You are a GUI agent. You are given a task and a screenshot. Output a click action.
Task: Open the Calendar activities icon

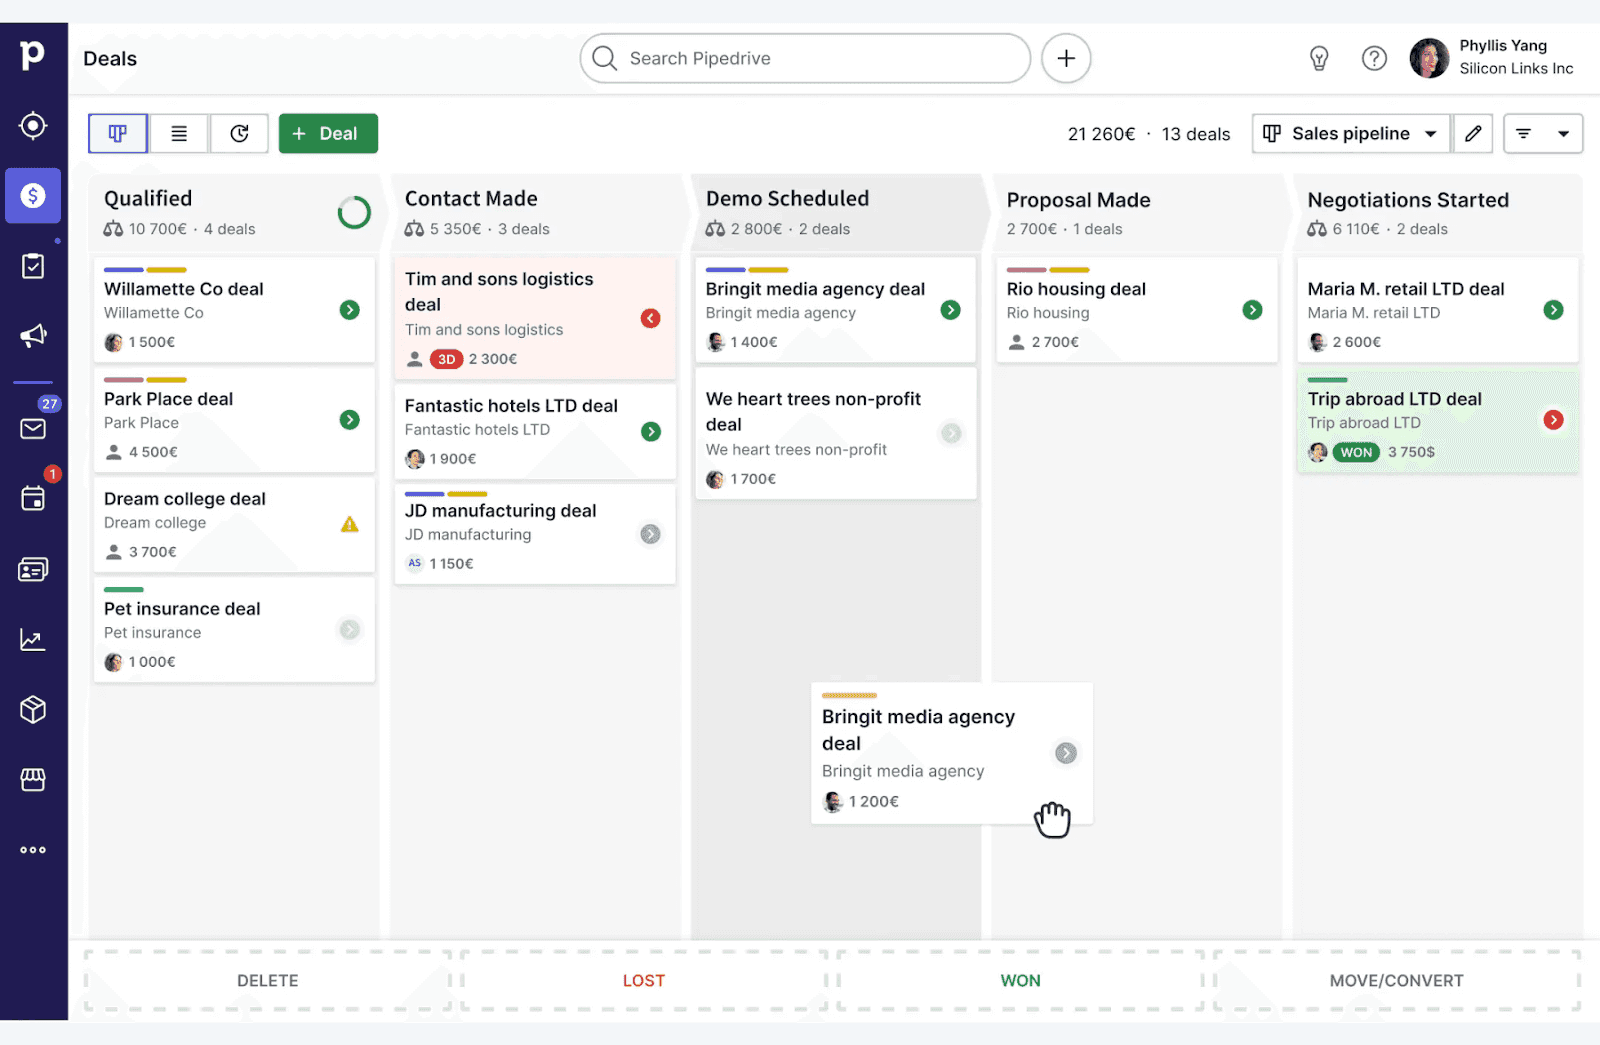coord(33,498)
